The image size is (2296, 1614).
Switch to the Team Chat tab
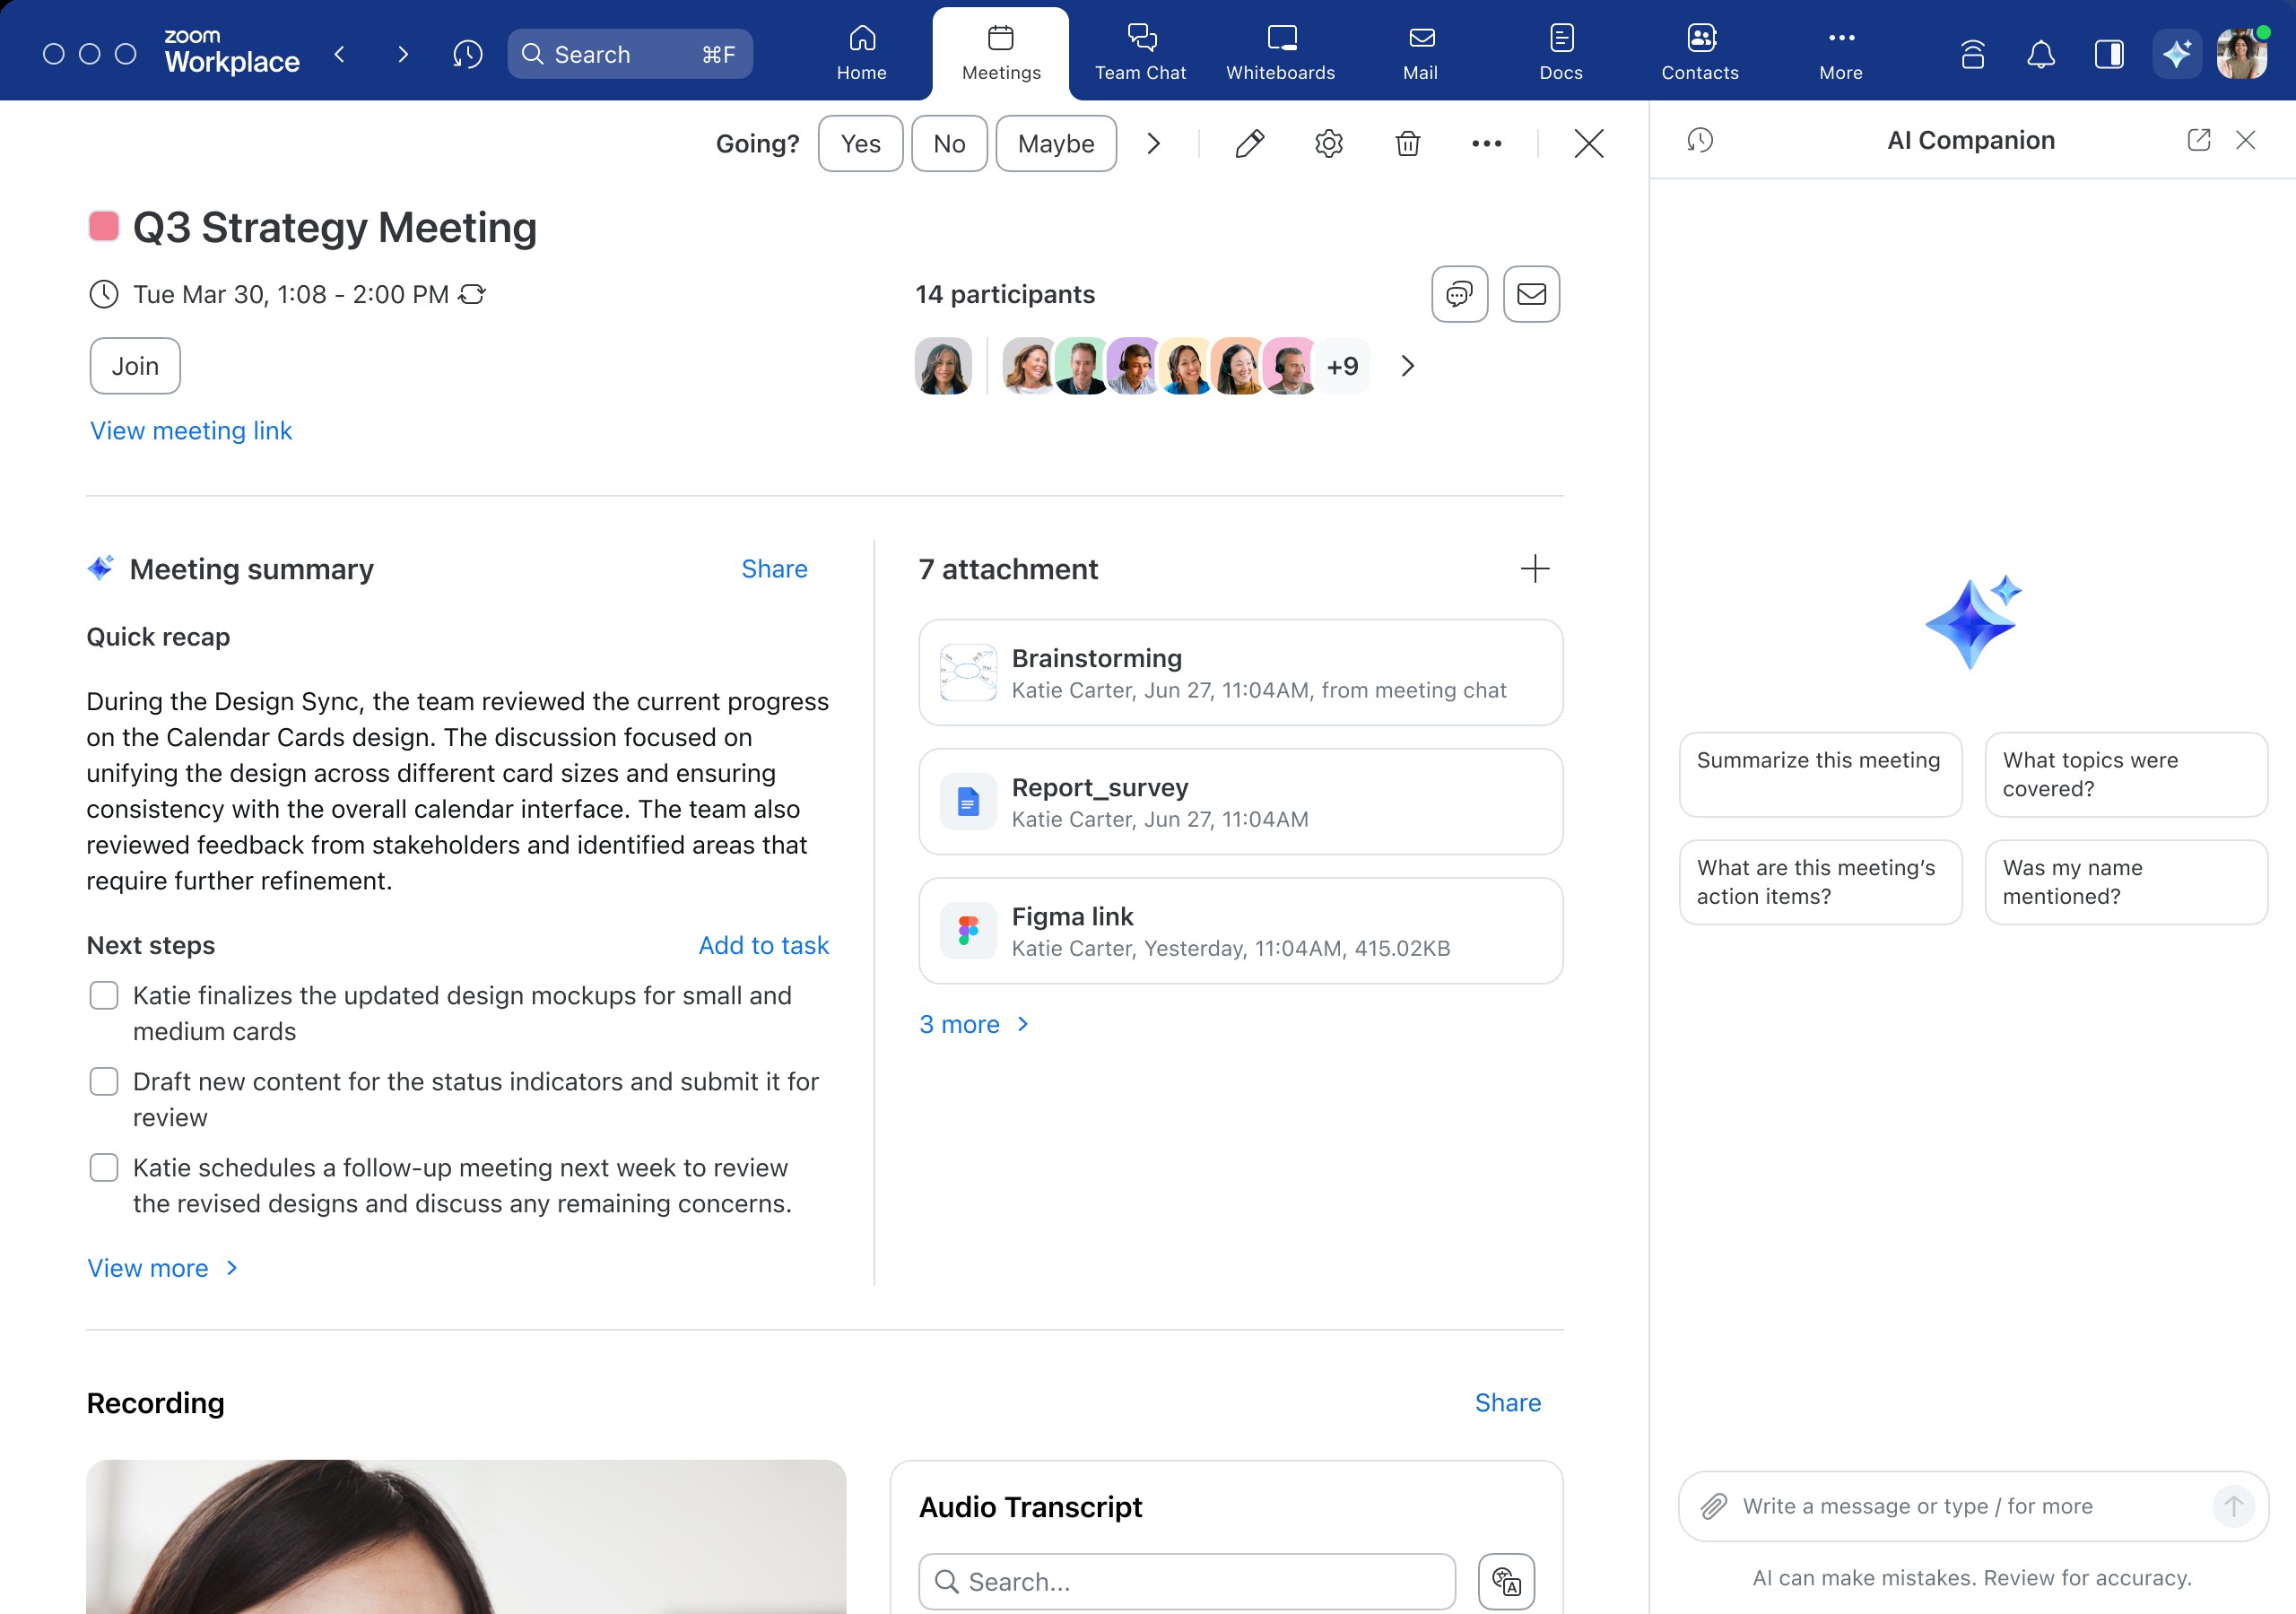[1140, 54]
